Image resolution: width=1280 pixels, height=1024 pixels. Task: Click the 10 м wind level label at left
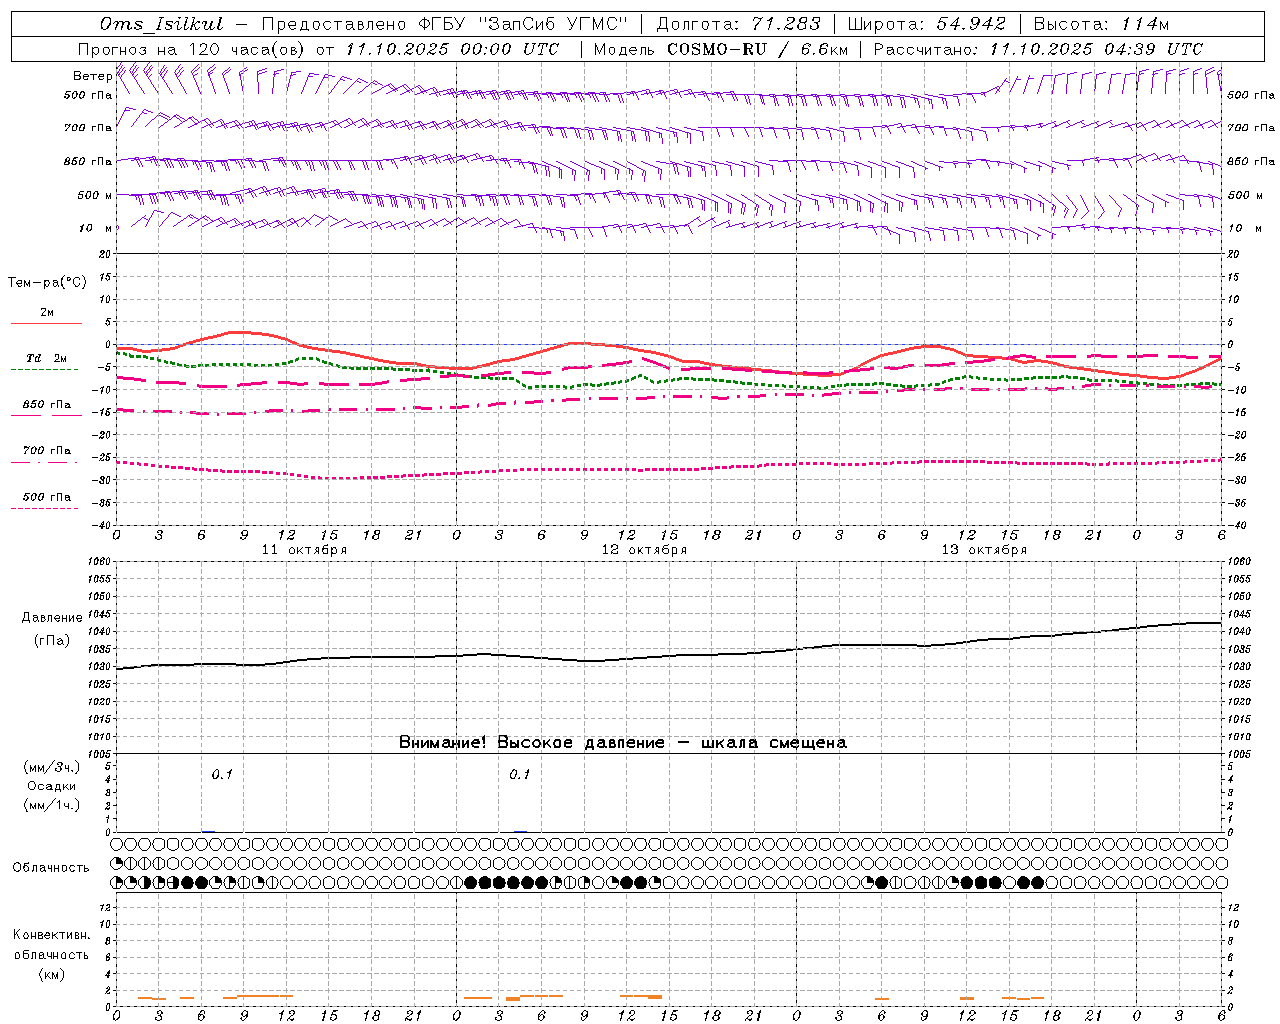96,229
